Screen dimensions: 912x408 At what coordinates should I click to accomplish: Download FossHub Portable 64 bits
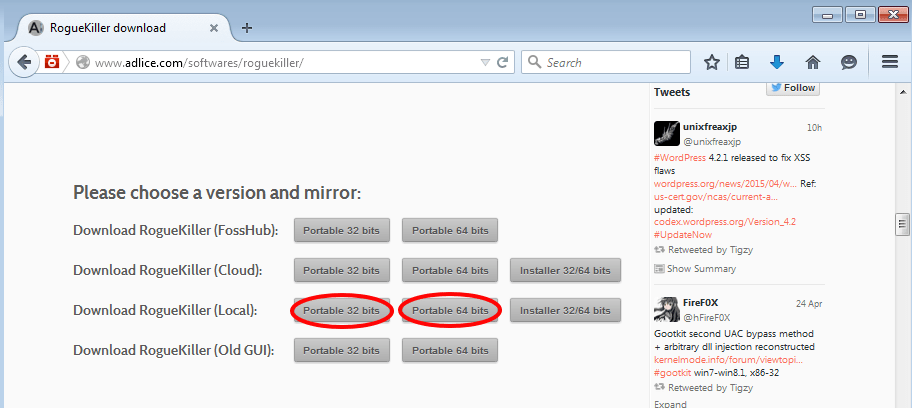[x=450, y=230]
